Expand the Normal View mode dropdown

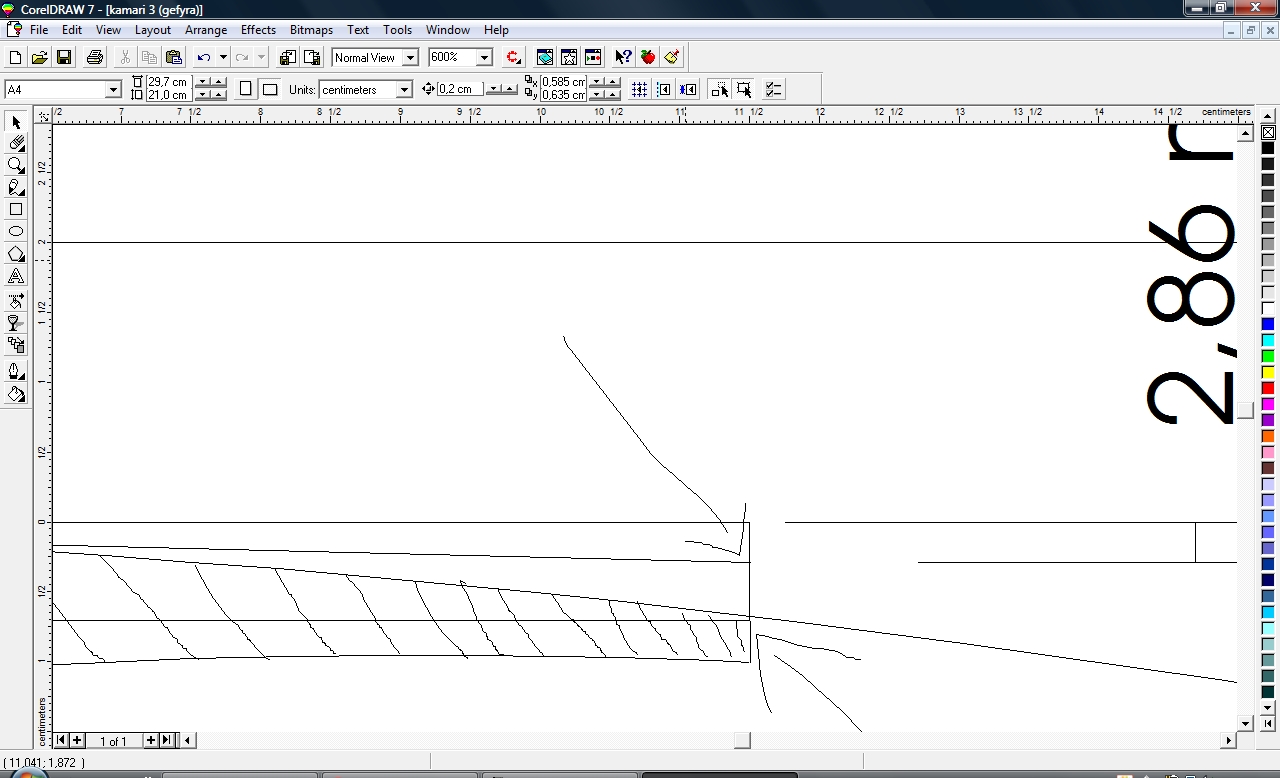(409, 58)
